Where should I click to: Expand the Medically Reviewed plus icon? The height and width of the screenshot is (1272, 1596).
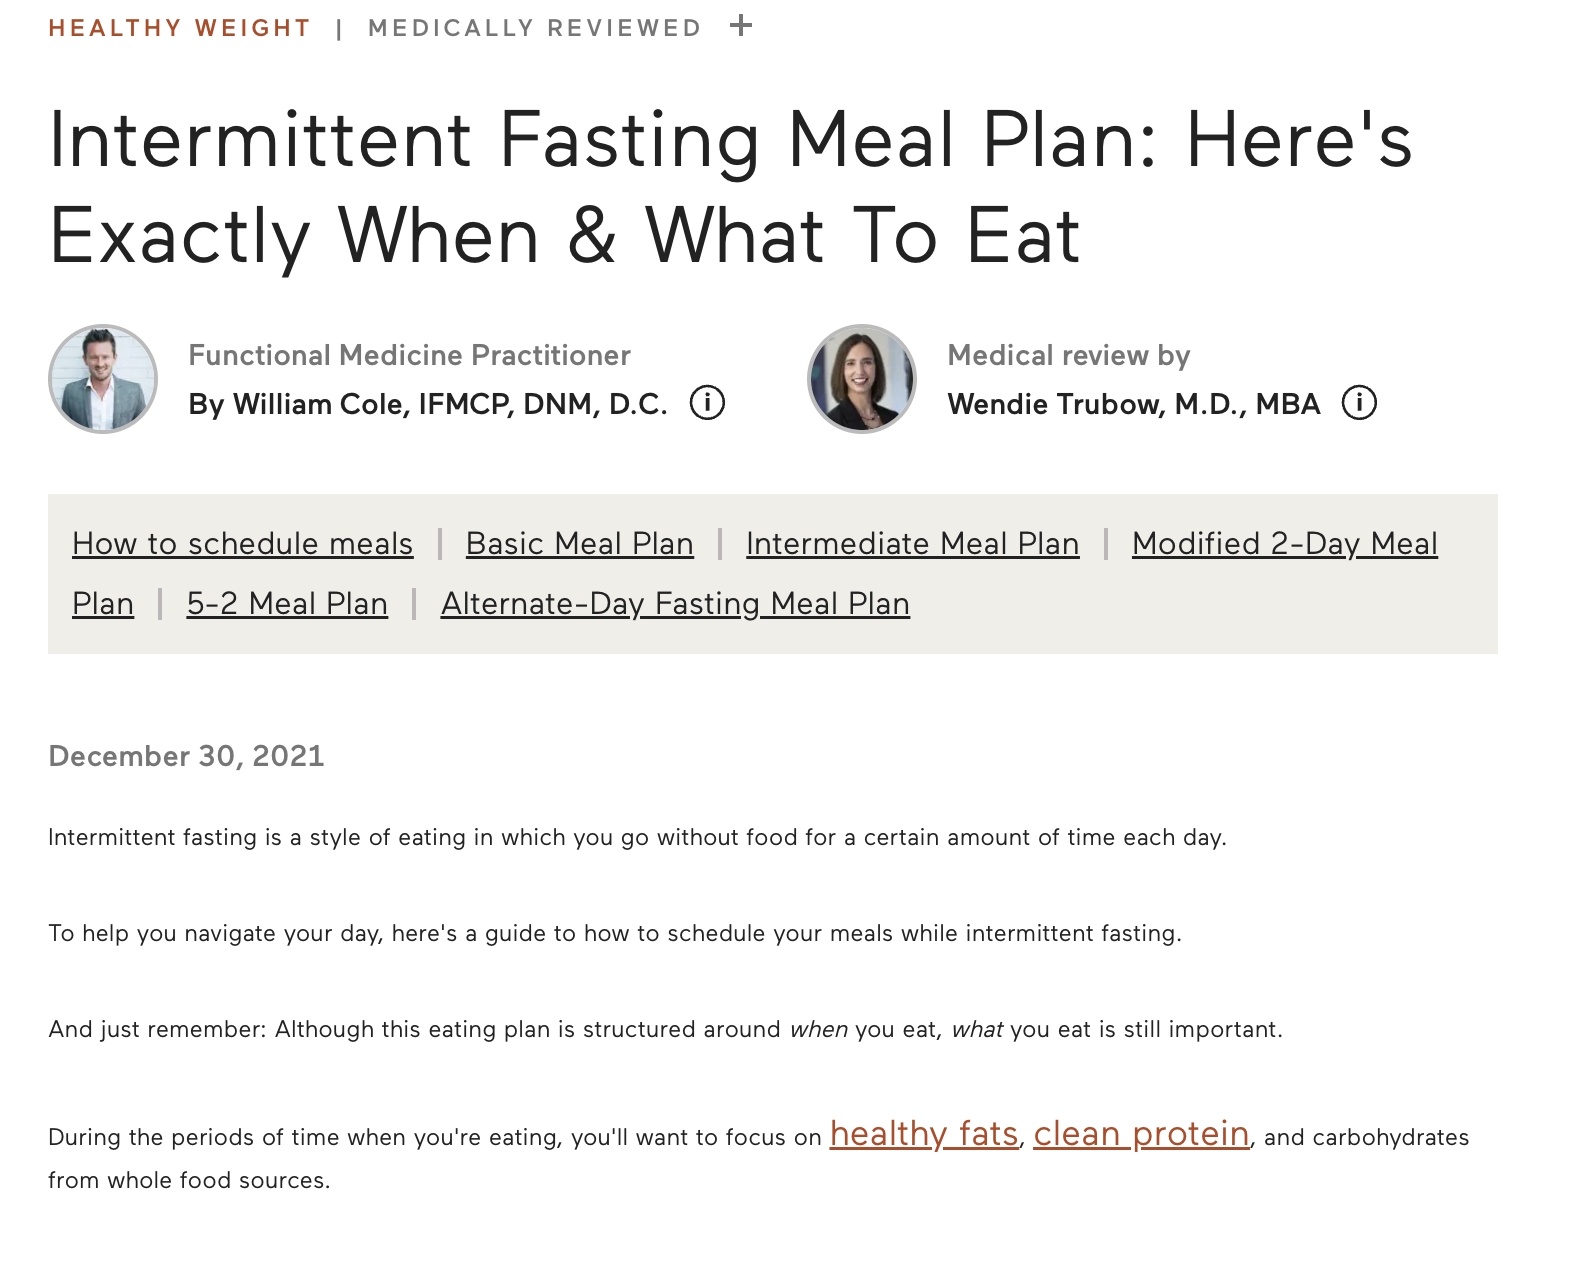click(740, 26)
